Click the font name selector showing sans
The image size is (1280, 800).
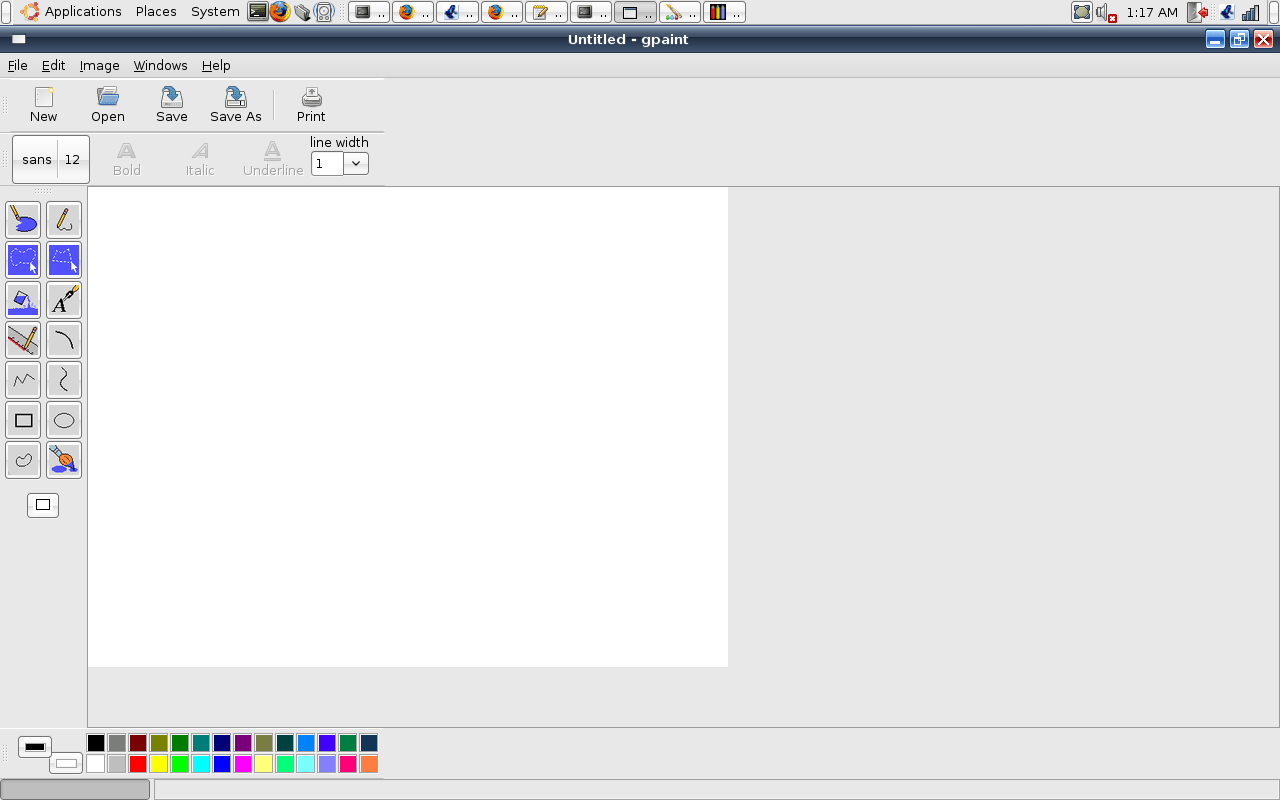36,159
